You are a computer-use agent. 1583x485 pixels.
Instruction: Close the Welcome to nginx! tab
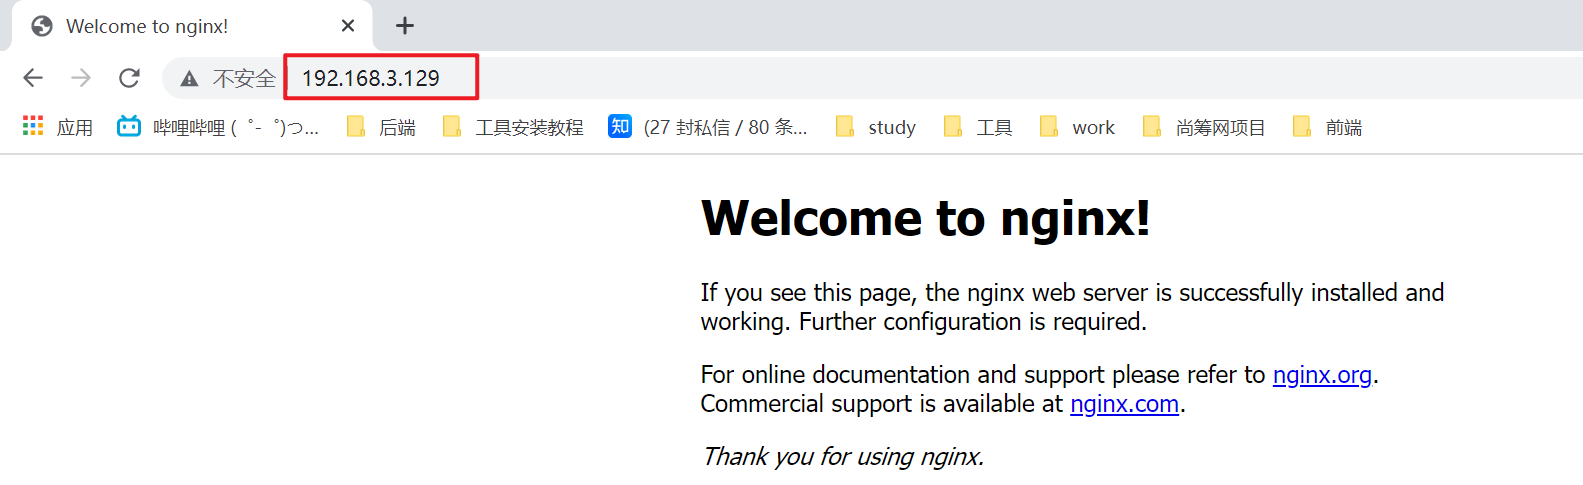click(348, 26)
